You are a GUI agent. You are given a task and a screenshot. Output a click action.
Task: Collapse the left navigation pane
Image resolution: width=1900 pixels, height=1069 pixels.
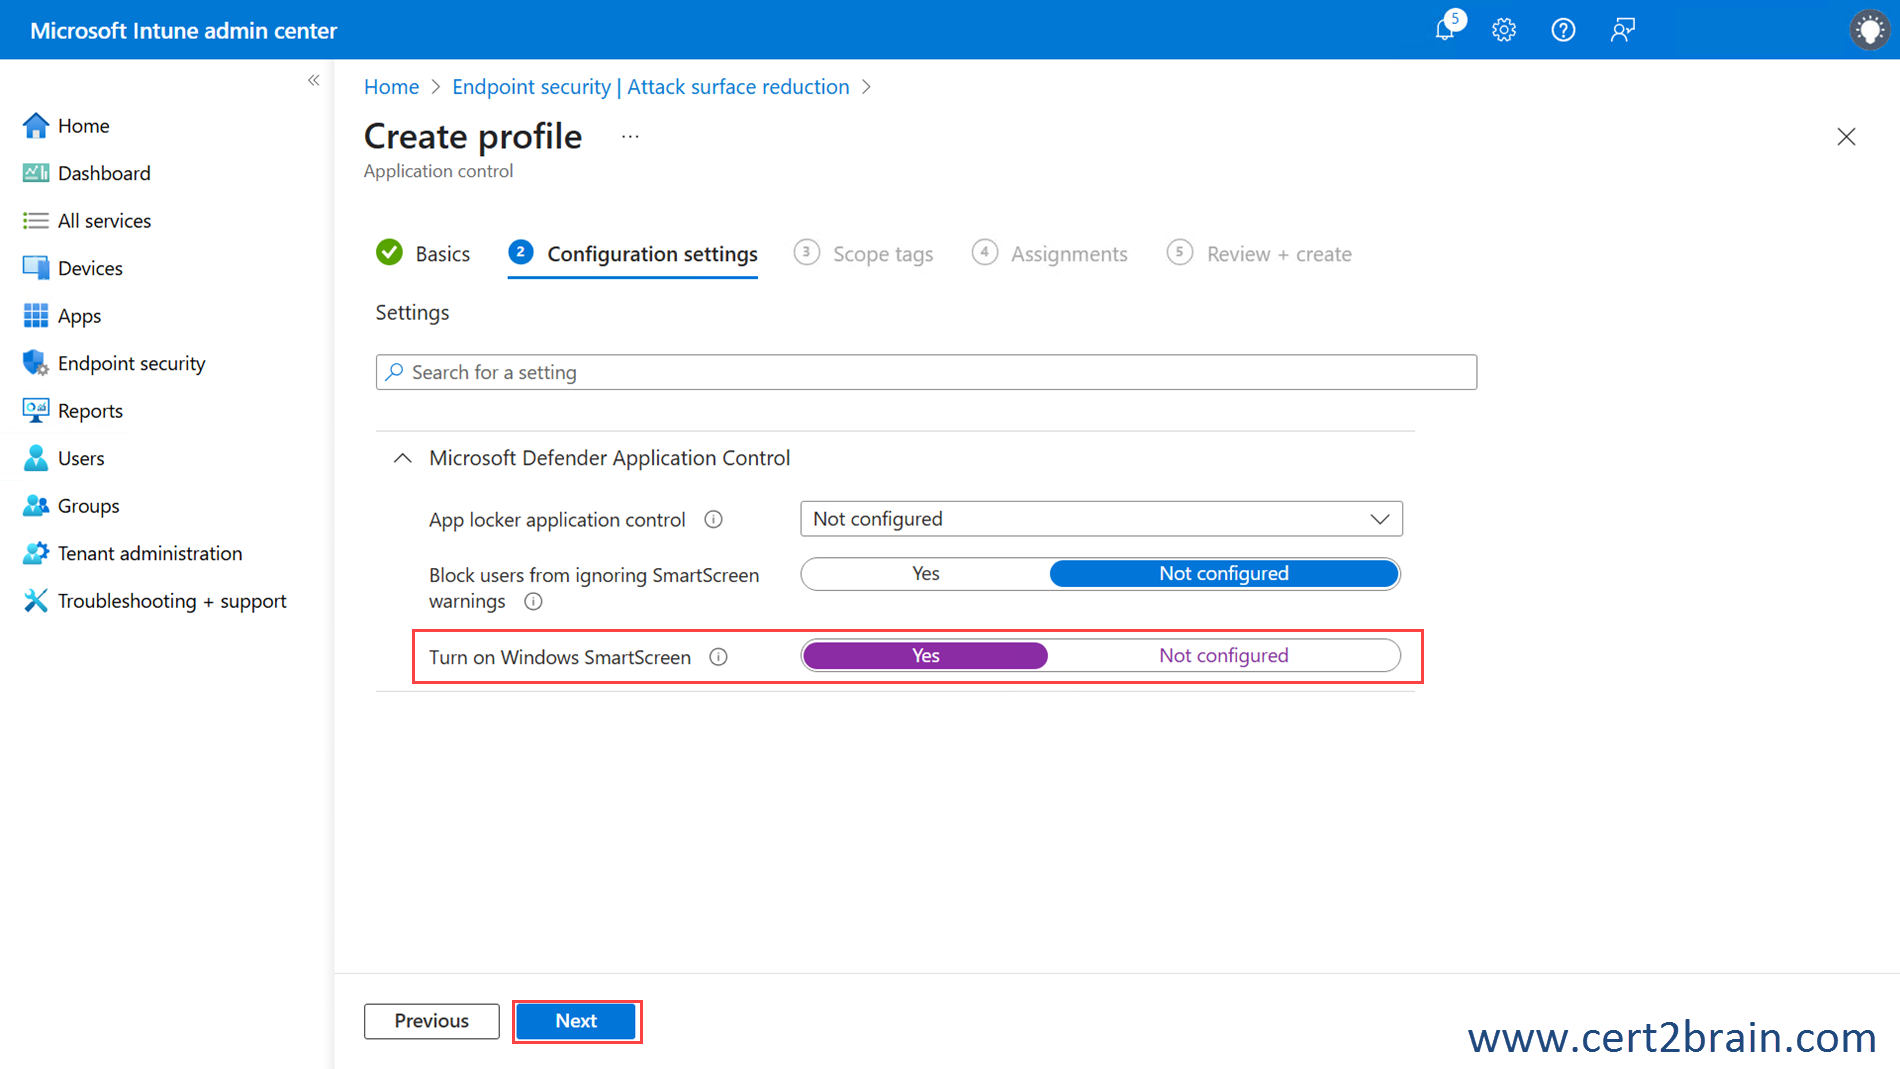(313, 80)
